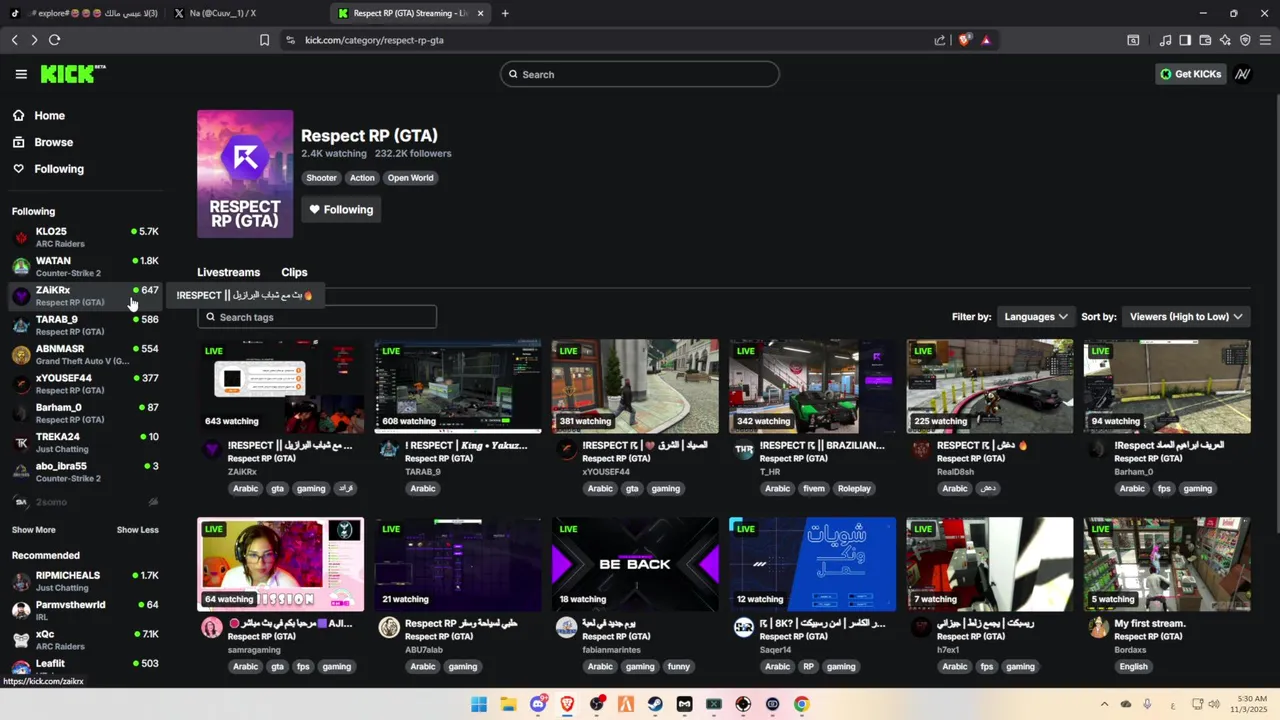Expand list with Show More
This screenshot has height=720, width=1280.
click(34, 530)
